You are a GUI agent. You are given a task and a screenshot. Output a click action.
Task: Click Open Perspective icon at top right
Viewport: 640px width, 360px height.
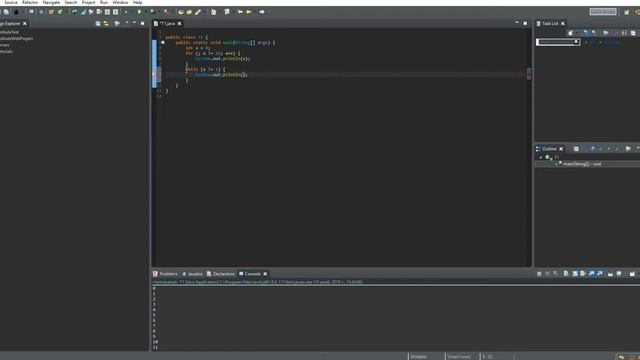pos(627,12)
